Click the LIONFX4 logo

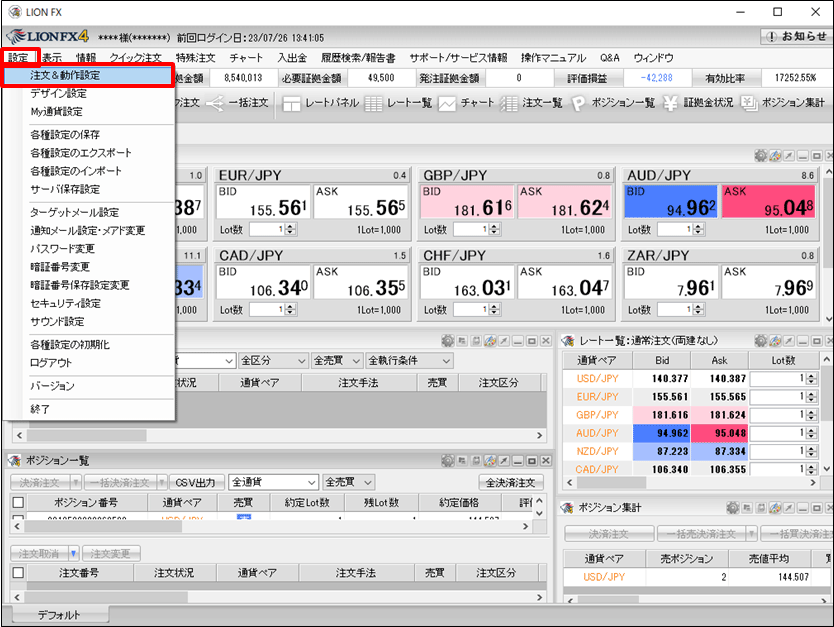click(x=48, y=37)
